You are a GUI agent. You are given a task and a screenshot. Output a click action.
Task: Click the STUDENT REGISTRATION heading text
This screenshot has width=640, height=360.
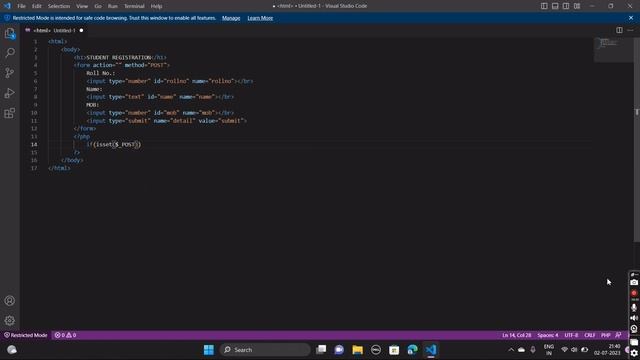(x=119, y=58)
